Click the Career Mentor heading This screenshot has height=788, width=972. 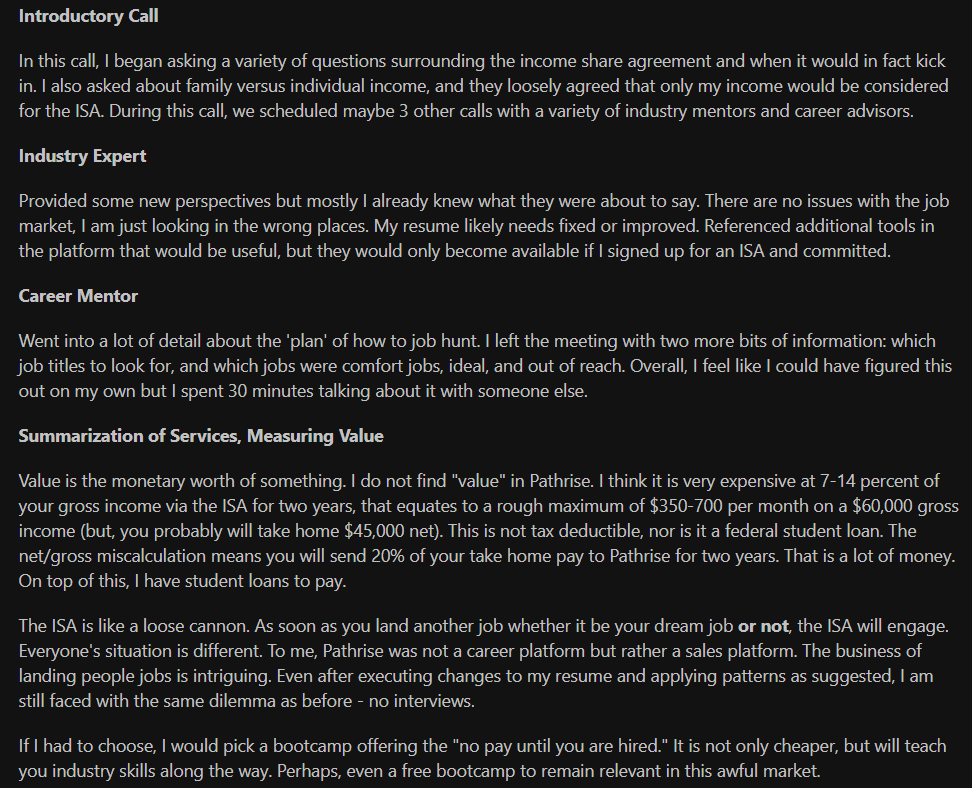78,296
